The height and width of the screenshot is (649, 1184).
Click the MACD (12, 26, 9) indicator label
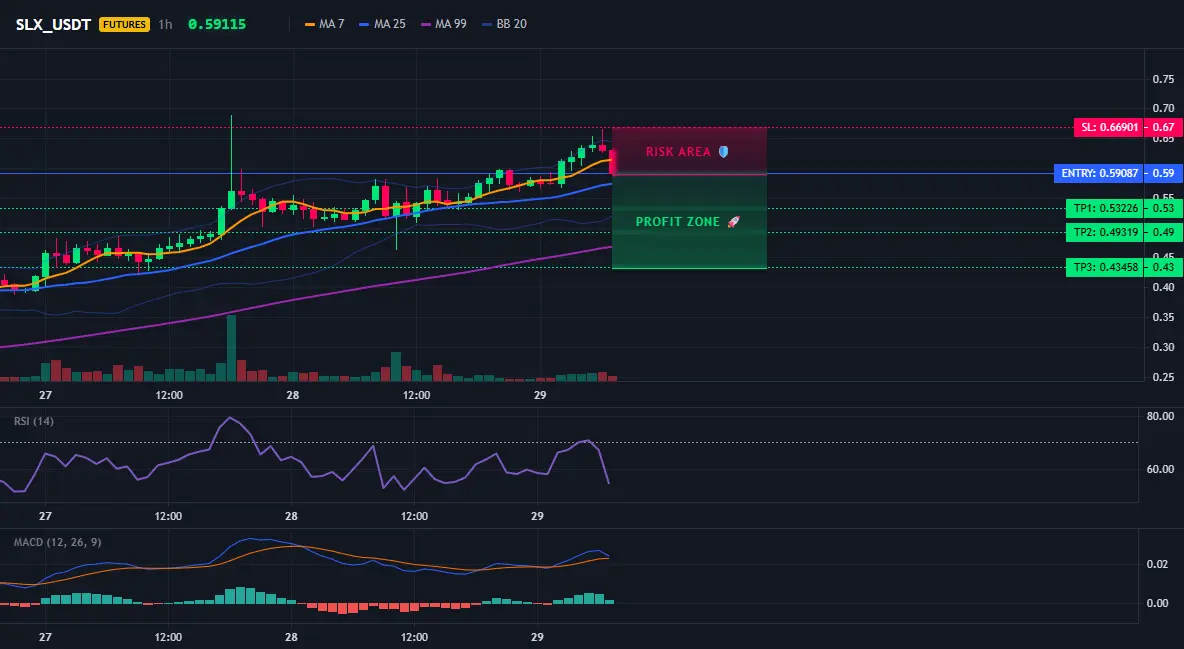(x=58, y=542)
